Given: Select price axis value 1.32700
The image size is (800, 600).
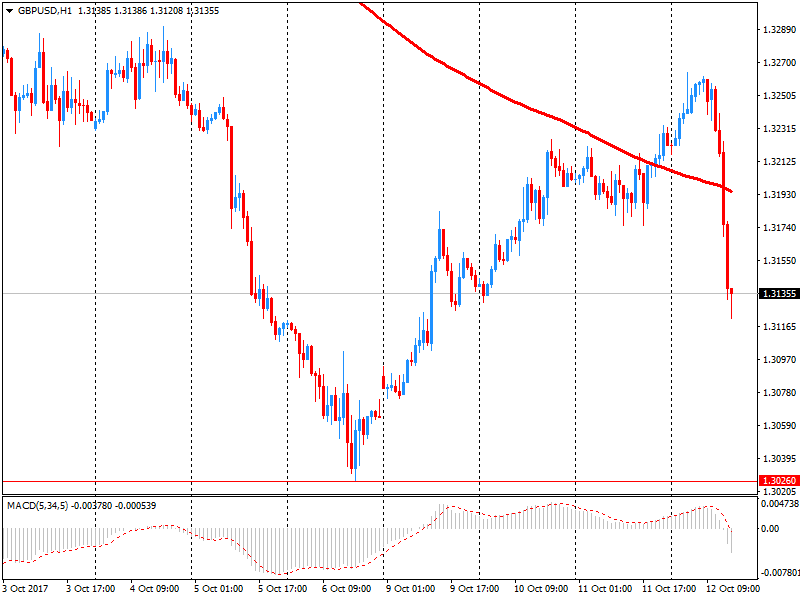Looking at the screenshot, I should tap(779, 63).
